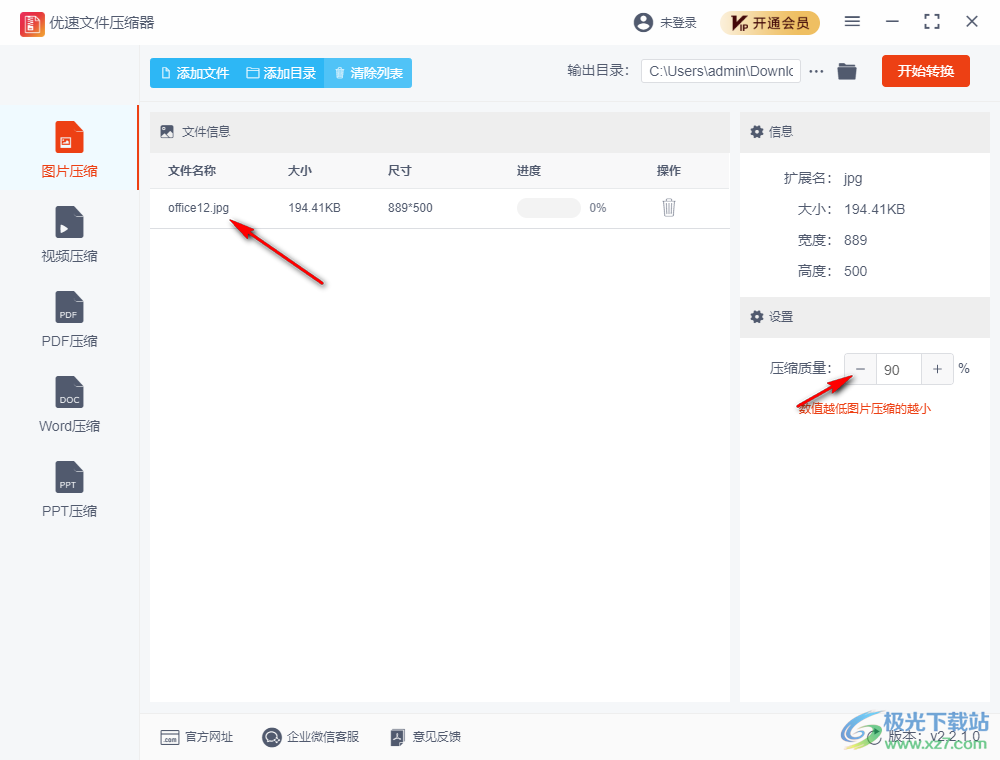Click the output directory path field
The width and height of the screenshot is (1000, 760).
[x=721, y=71]
